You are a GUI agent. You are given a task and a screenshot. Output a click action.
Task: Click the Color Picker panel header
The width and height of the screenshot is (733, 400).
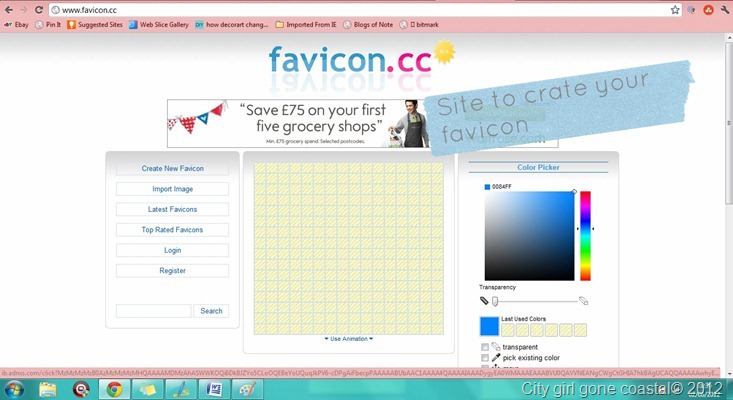[x=538, y=167]
